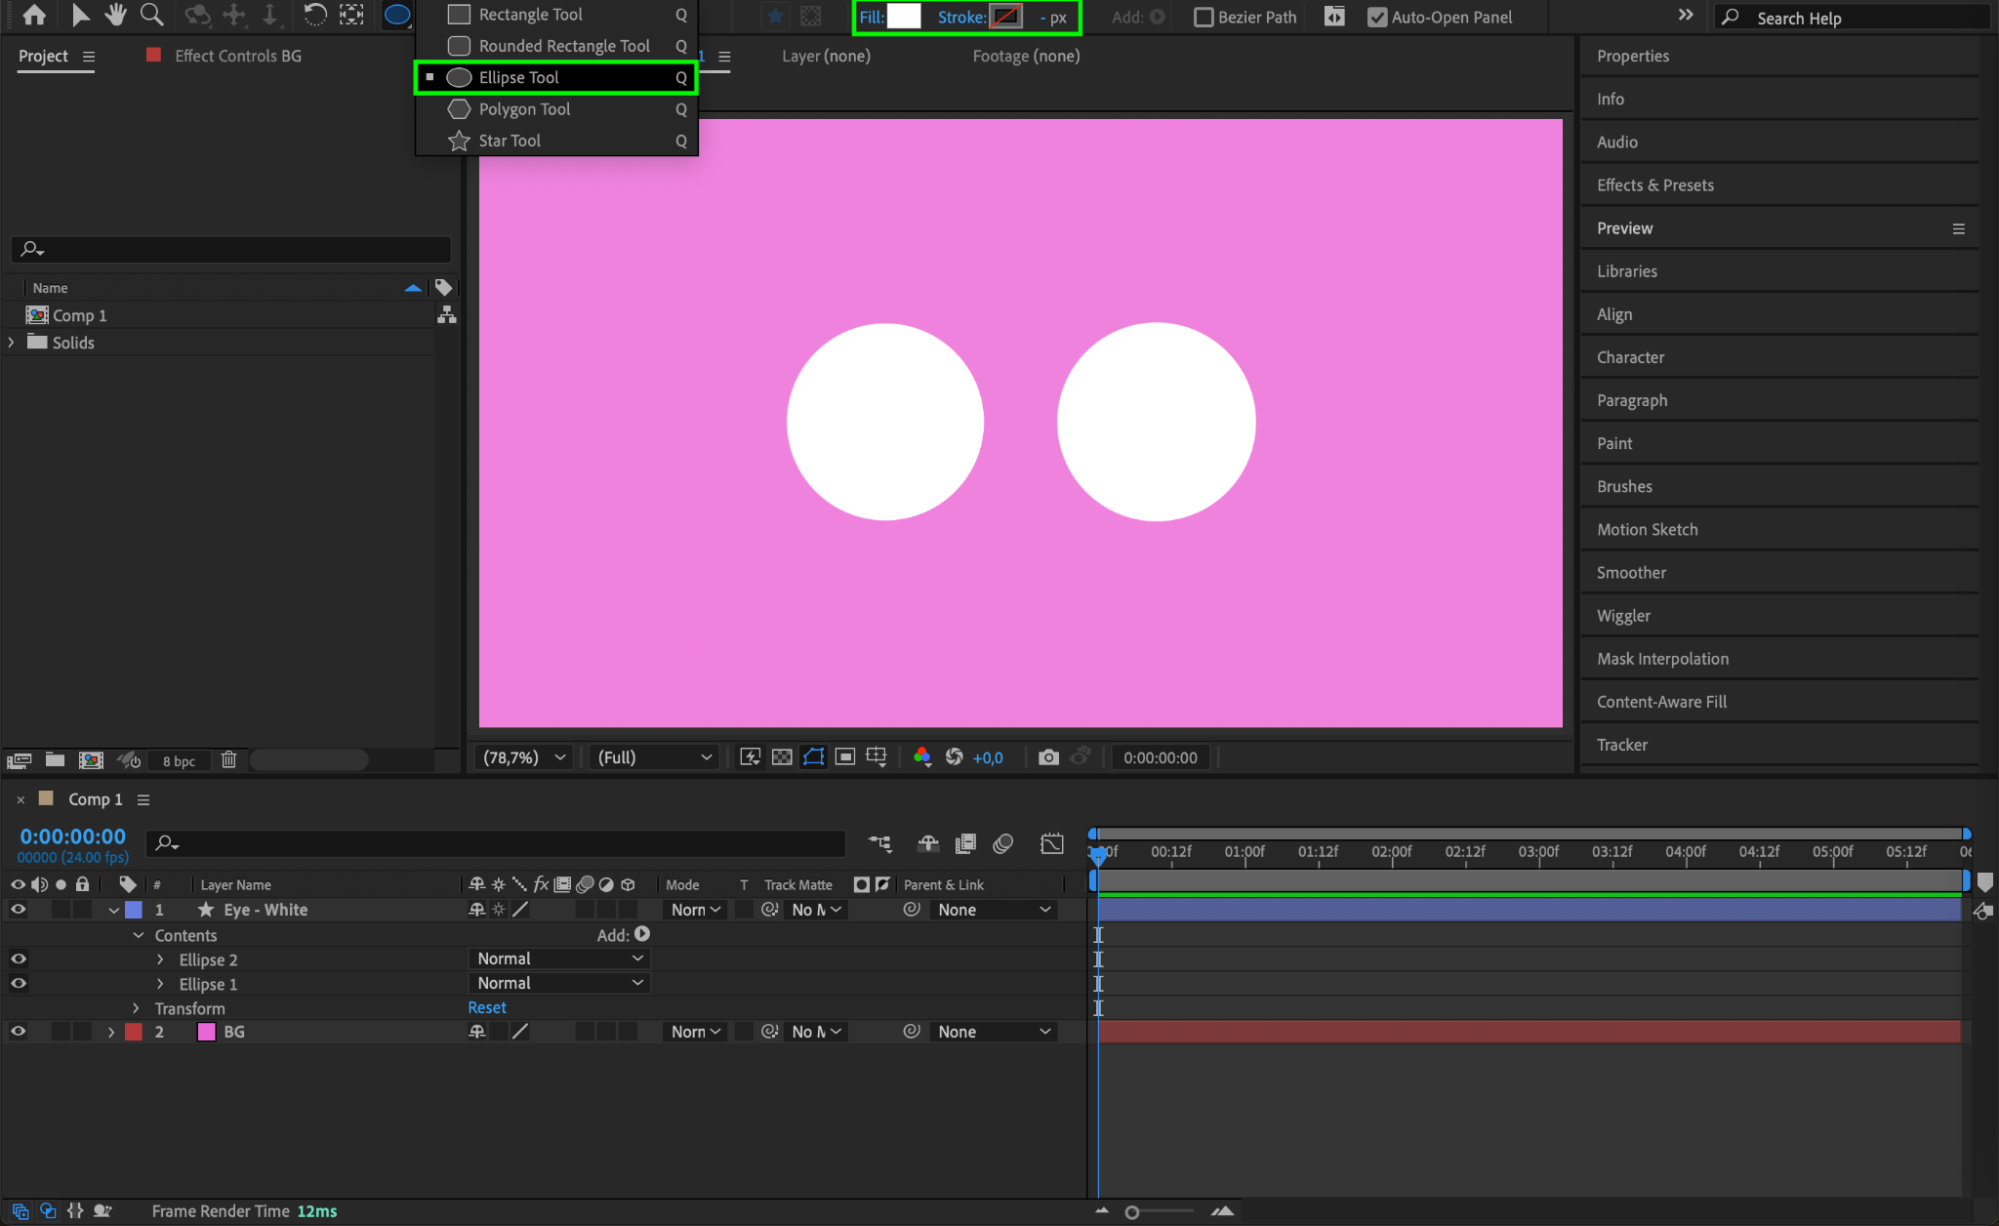Switch to the Effect Controls BG tab
The height and width of the screenshot is (1226, 1999).
(237, 56)
